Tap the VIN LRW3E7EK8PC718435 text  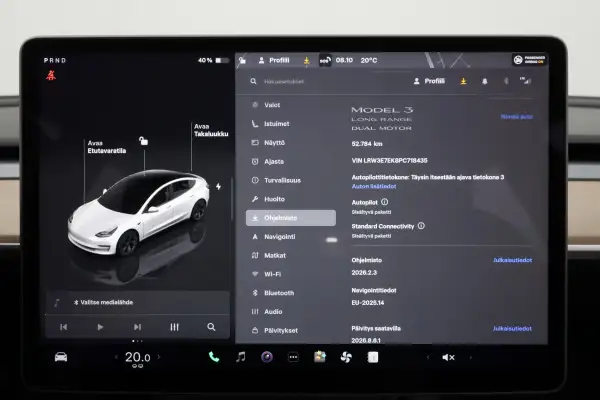tap(389, 160)
